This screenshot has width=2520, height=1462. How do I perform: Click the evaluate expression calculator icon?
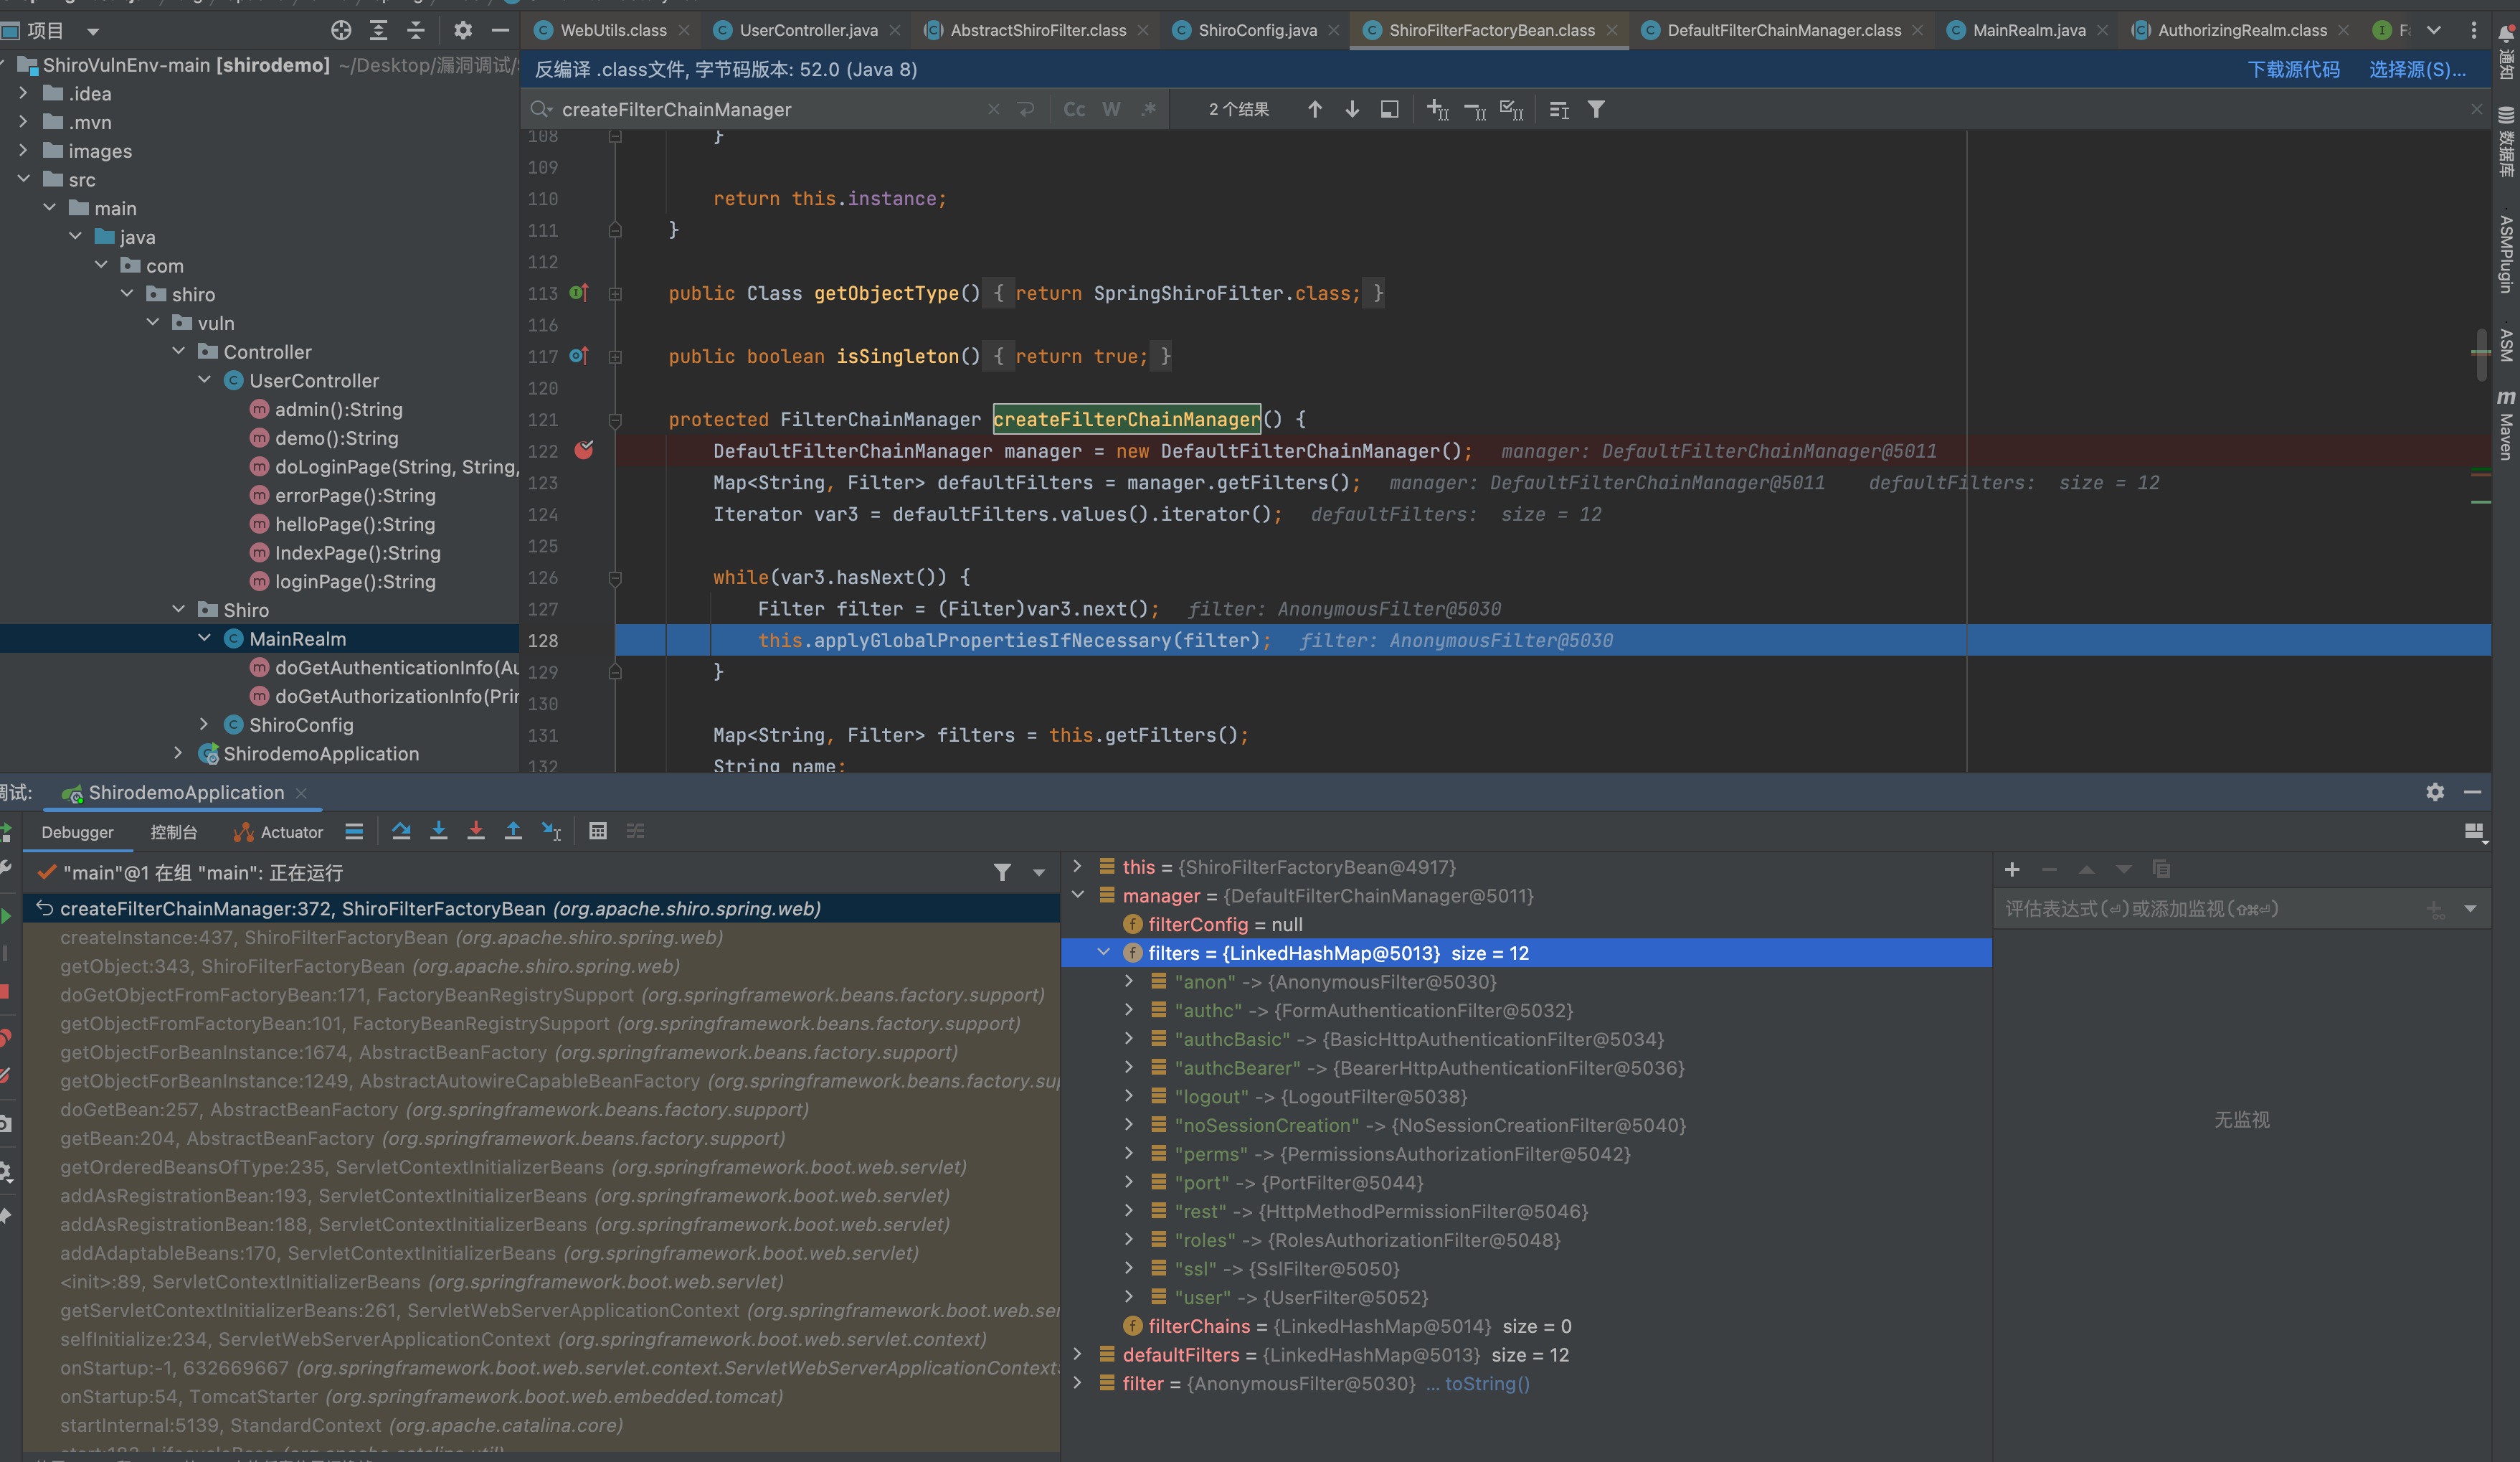(598, 831)
